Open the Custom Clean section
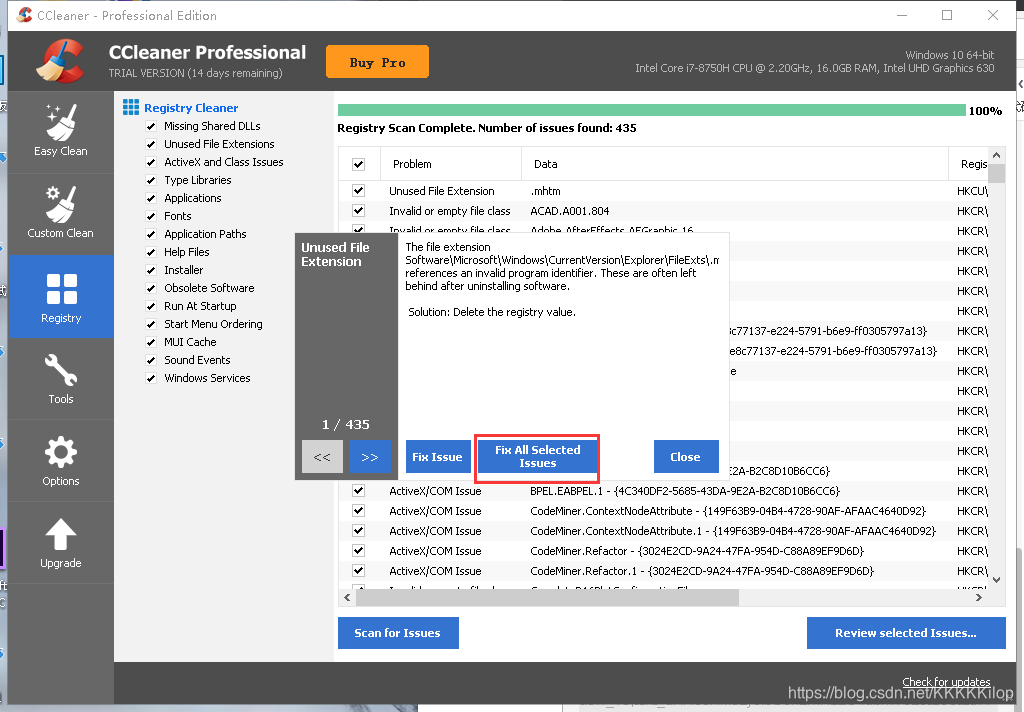Screen dimensions: 1024x712 tap(61, 213)
